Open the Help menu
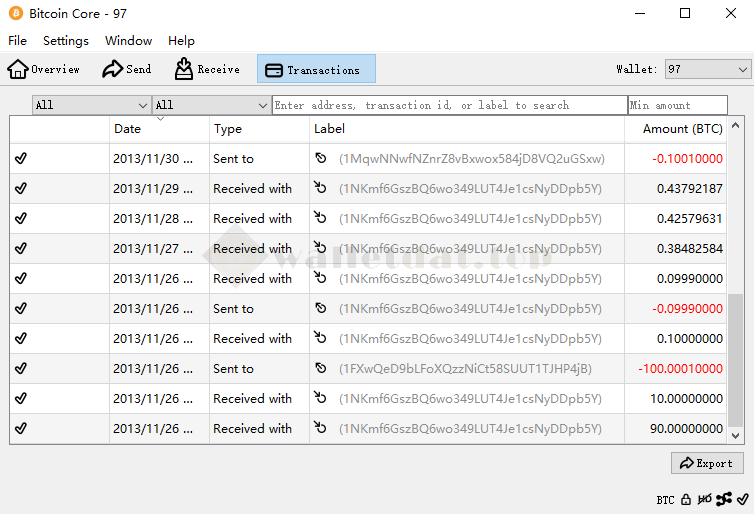754x514 pixels. pyautogui.click(x=181, y=41)
